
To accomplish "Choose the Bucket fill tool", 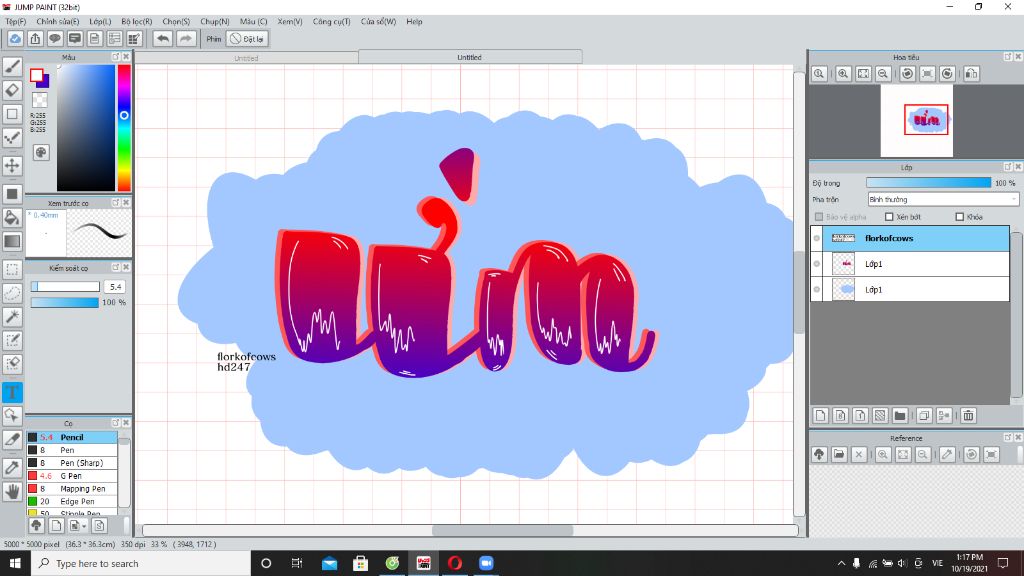I will [12, 217].
